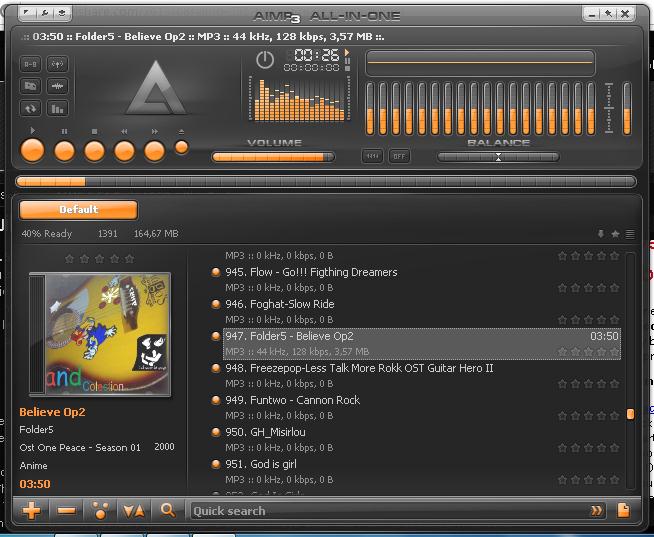Open files with the small eject button
Image resolution: width=654 pixels, height=537 pixels.
181,147
